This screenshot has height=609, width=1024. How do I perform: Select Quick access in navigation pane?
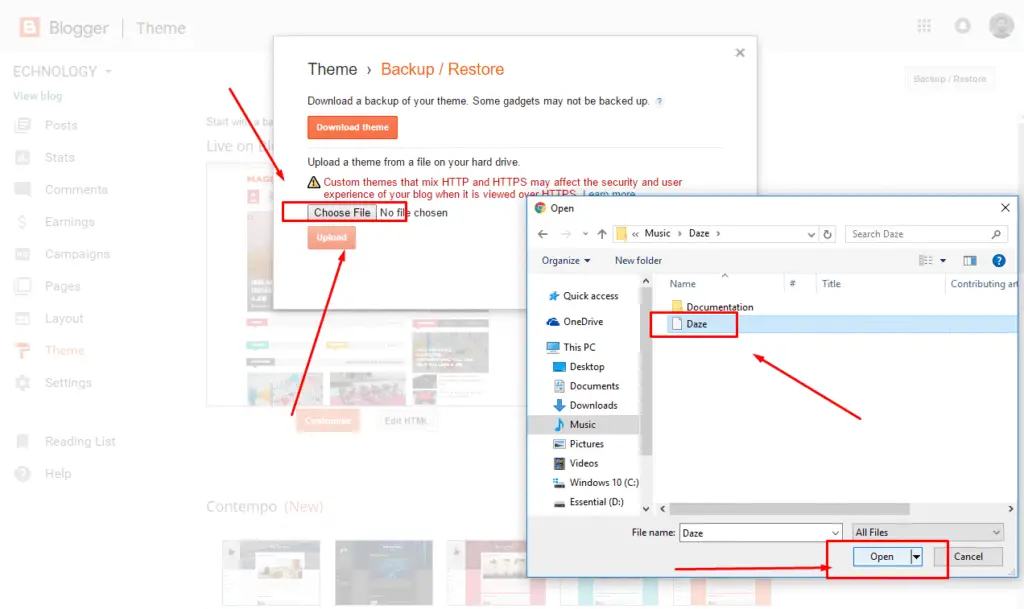(583, 296)
